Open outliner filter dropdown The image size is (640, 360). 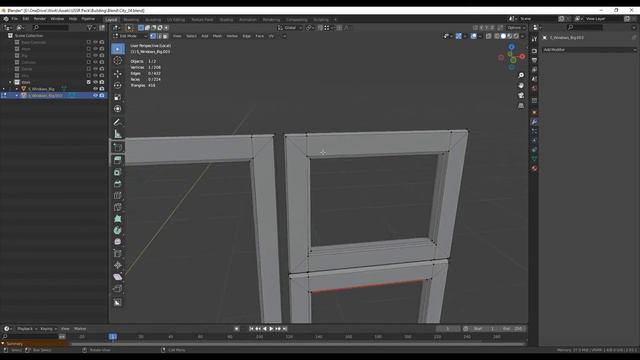coord(91,28)
